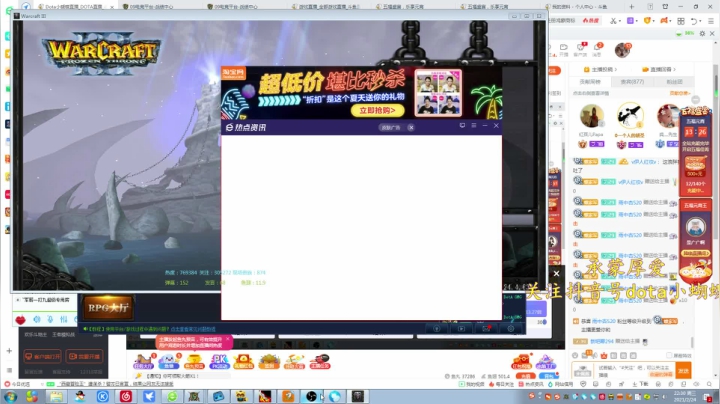Open the 直播回看 link
The height and width of the screenshot is (404, 720).
point(659,69)
